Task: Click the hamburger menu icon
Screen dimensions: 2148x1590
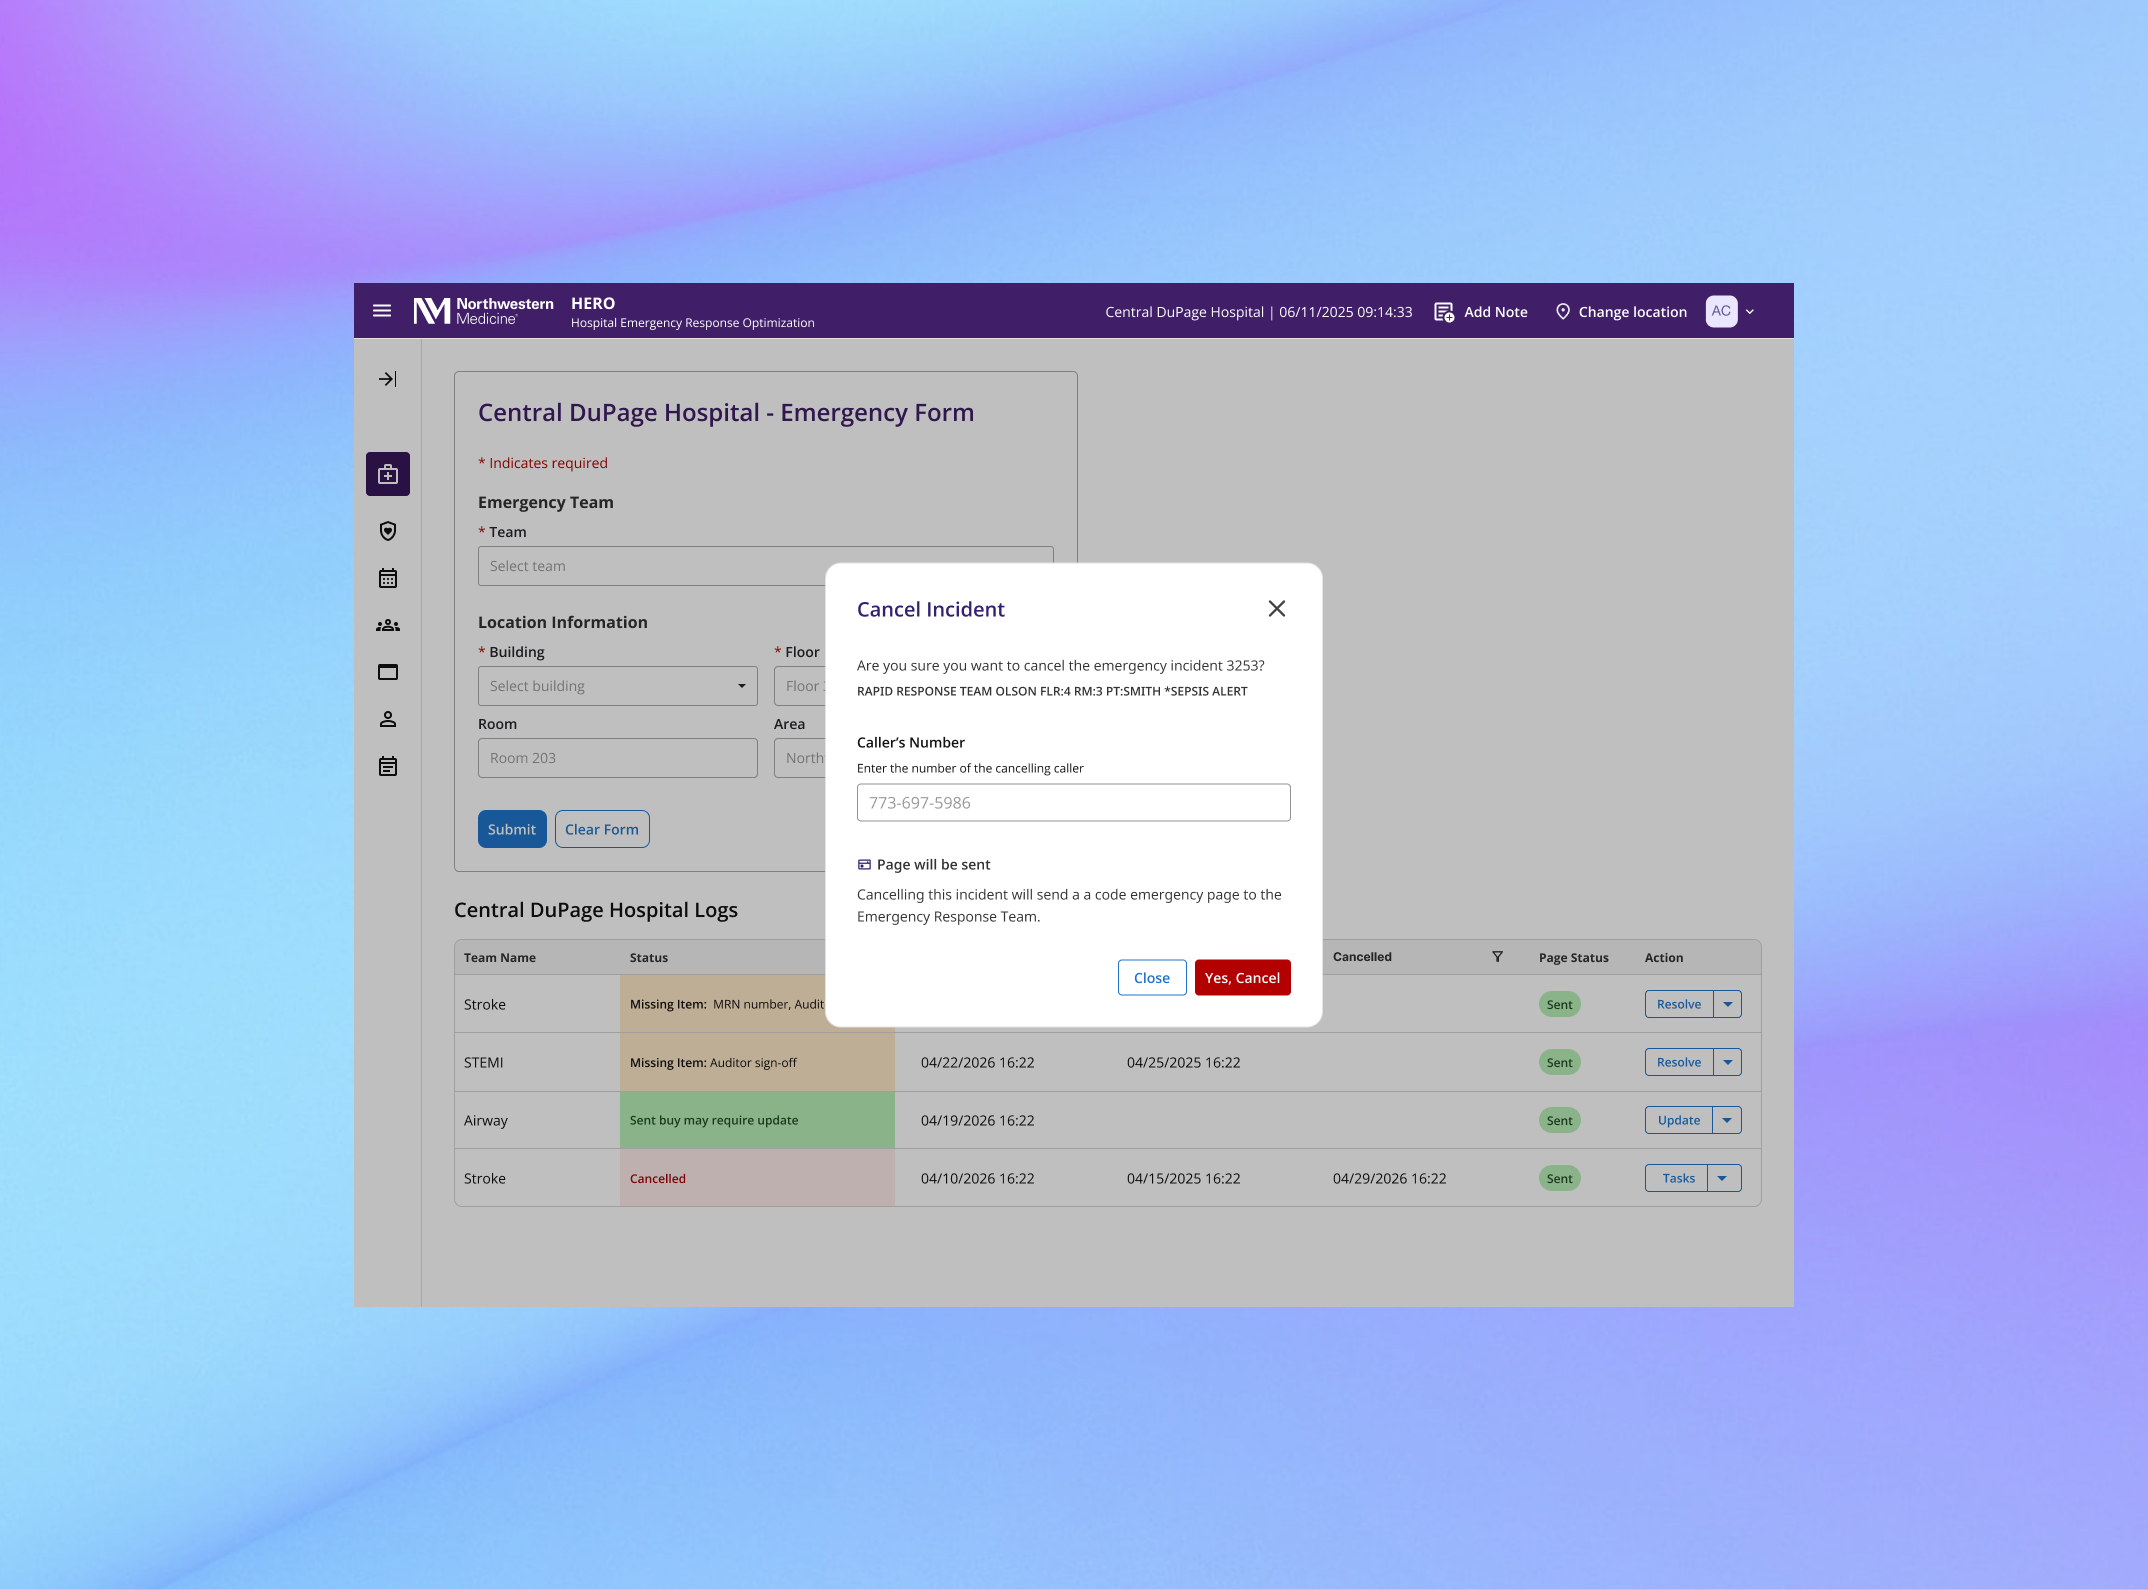Action: click(x=382, y=311)
